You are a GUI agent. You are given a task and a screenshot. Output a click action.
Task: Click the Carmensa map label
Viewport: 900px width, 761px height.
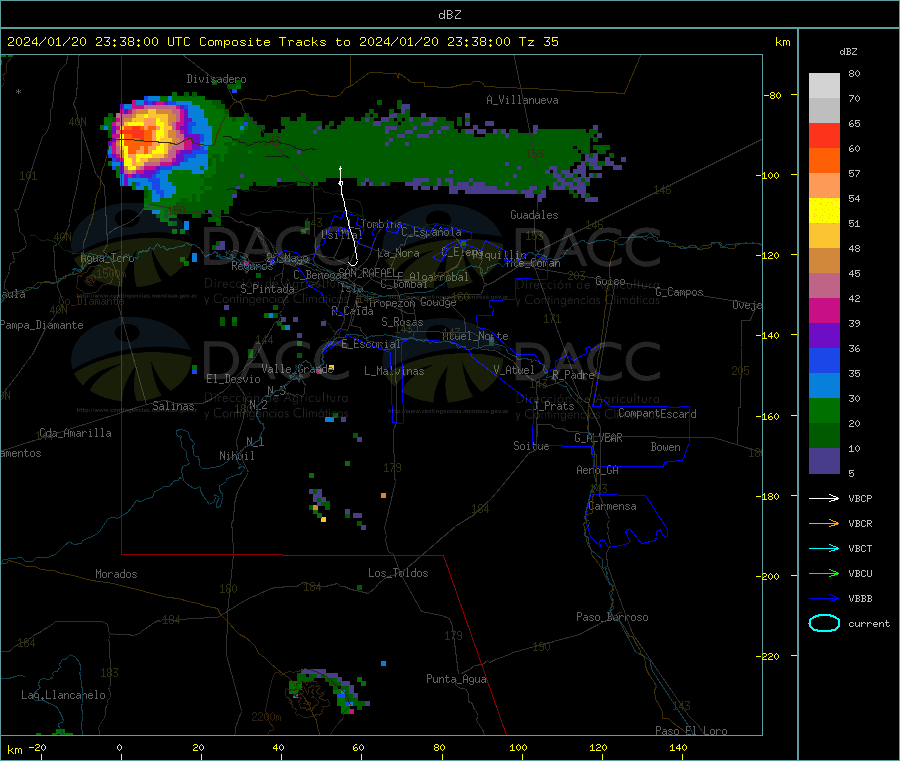pos(612,506)
